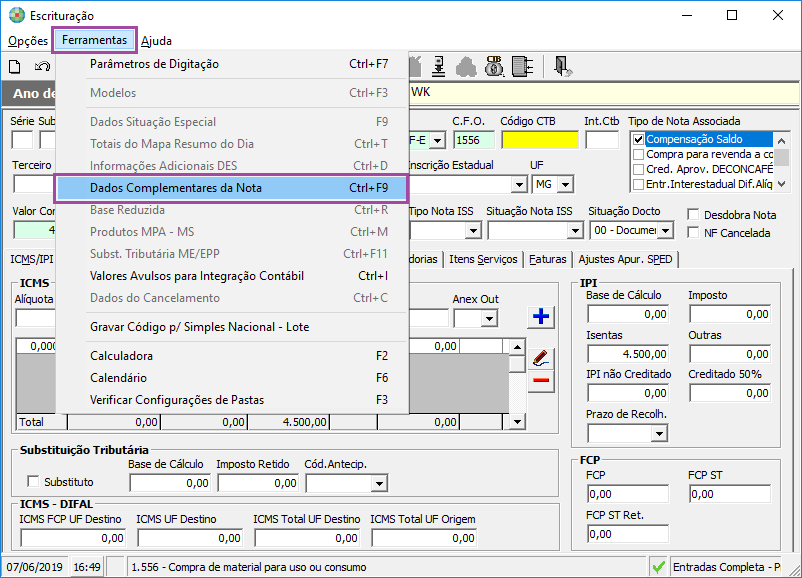This screenshot has width=802, height=578.
Task: Choose Verificar Configurações de Pastas
Action: pyautogui.click(x=231, y=399)
